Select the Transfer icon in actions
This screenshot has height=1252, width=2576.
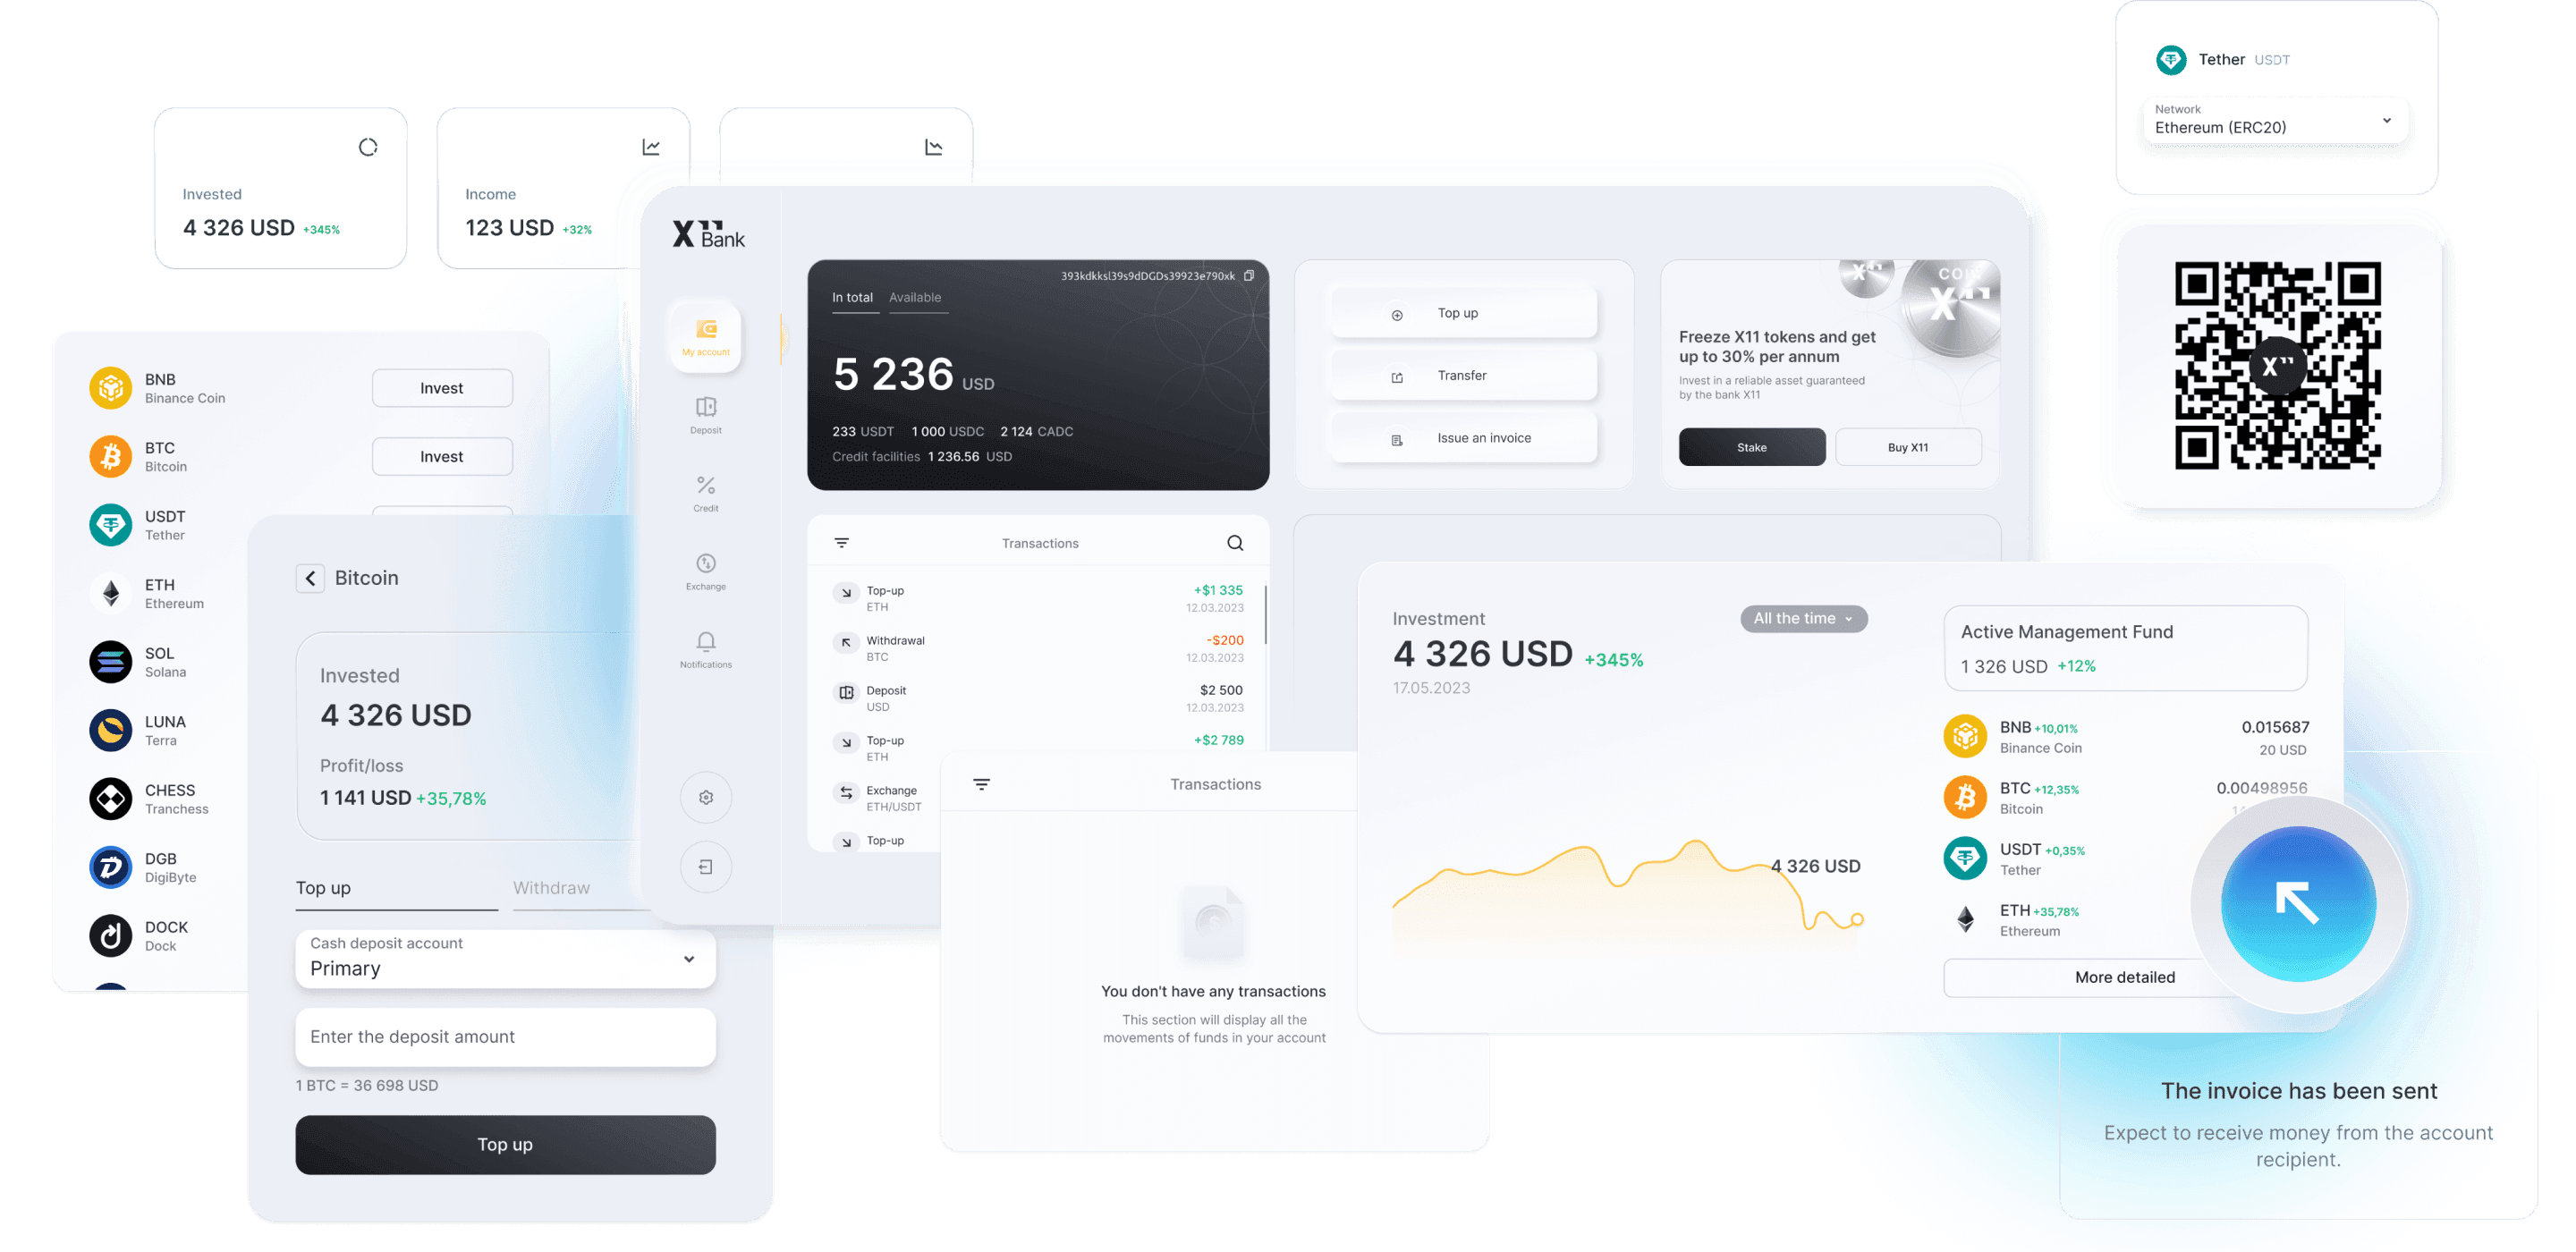click(x=1398, y=376)
